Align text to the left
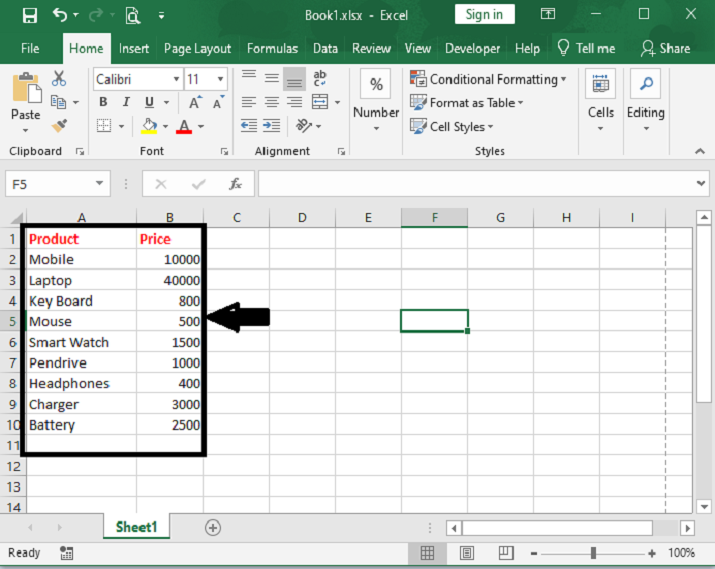This screenshot has height=569, width=715. (x=249, y=102)
